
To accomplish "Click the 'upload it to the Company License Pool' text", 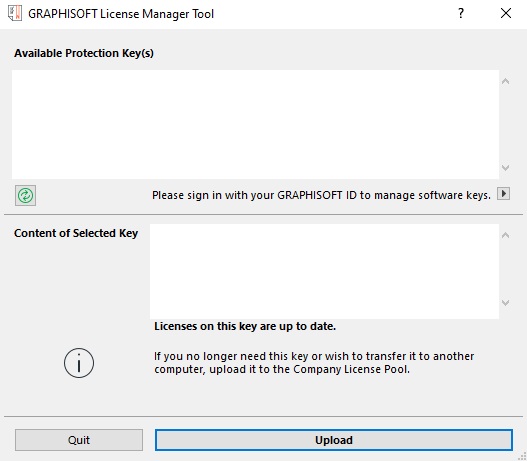I will coord(309,369).
